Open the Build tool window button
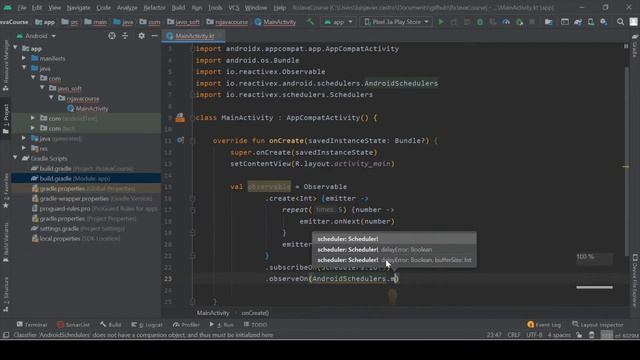This screenshot has width=640, height=360. (x=111, y=325)
